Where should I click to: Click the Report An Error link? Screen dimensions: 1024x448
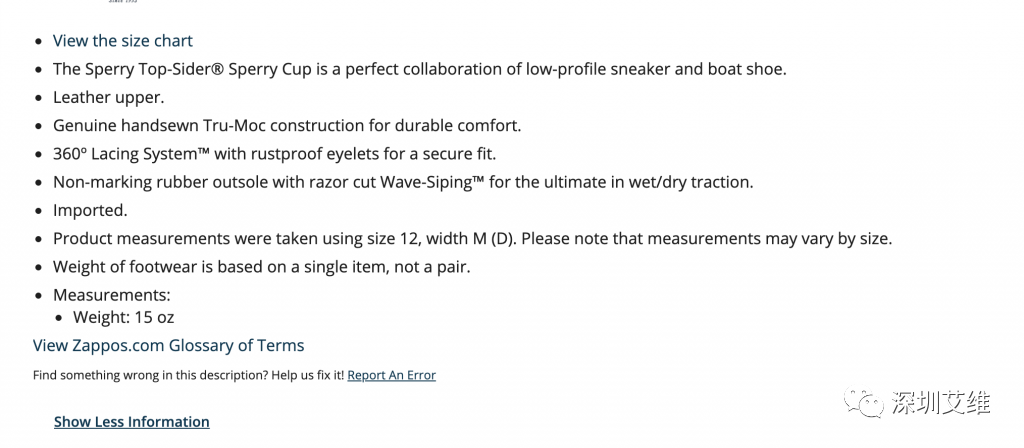coord(391,376)
